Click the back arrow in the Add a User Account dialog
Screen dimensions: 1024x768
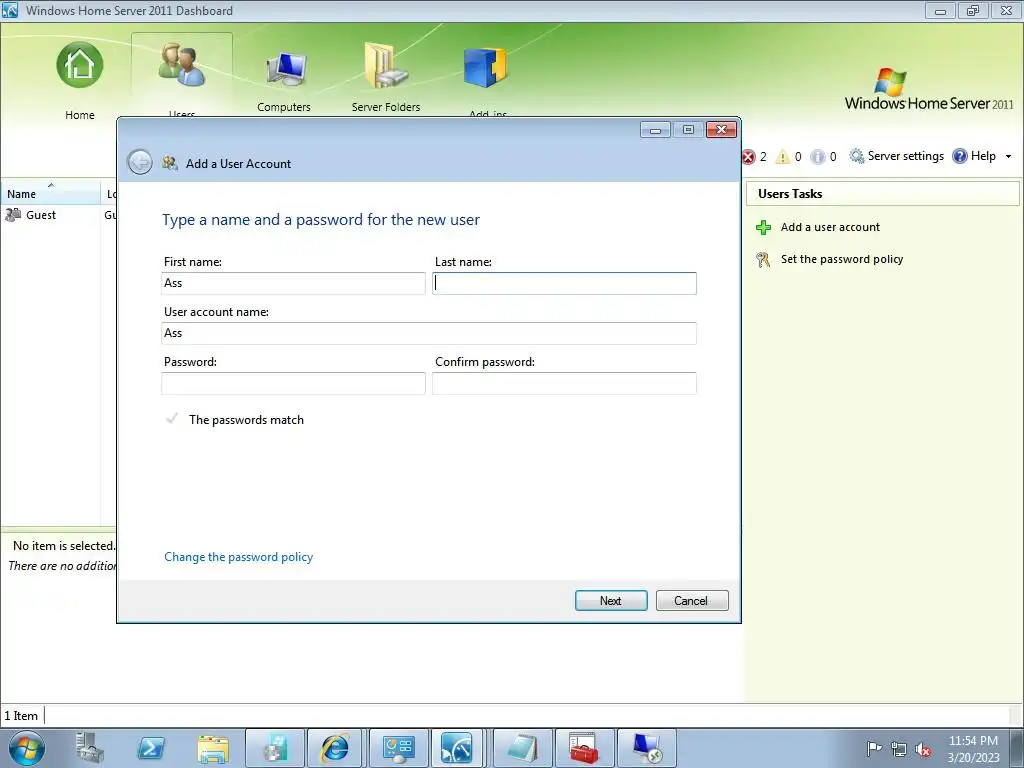click(x=140, y=163)
